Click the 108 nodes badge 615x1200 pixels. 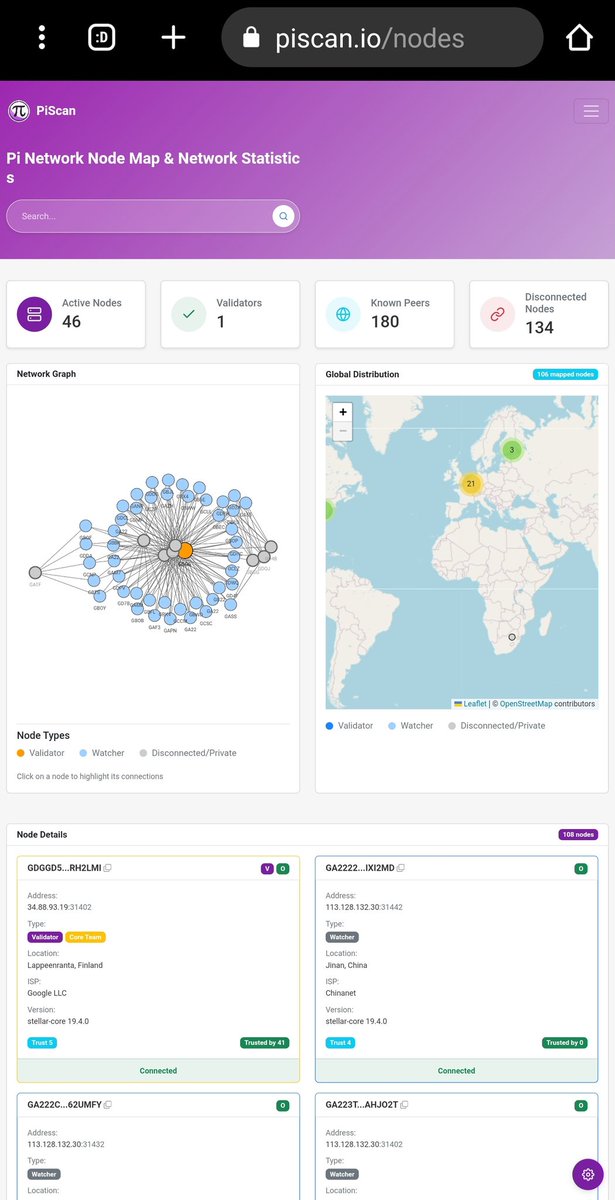578,834
